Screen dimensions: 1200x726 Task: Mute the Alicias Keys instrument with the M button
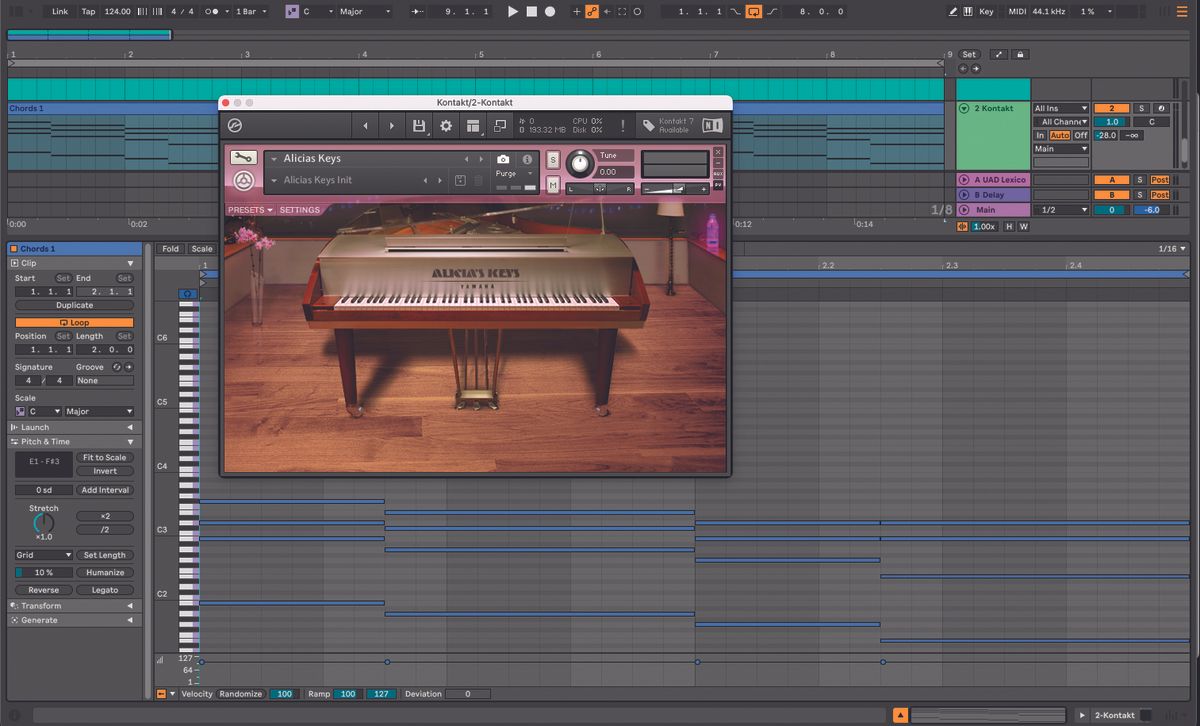tap(552, 185)
